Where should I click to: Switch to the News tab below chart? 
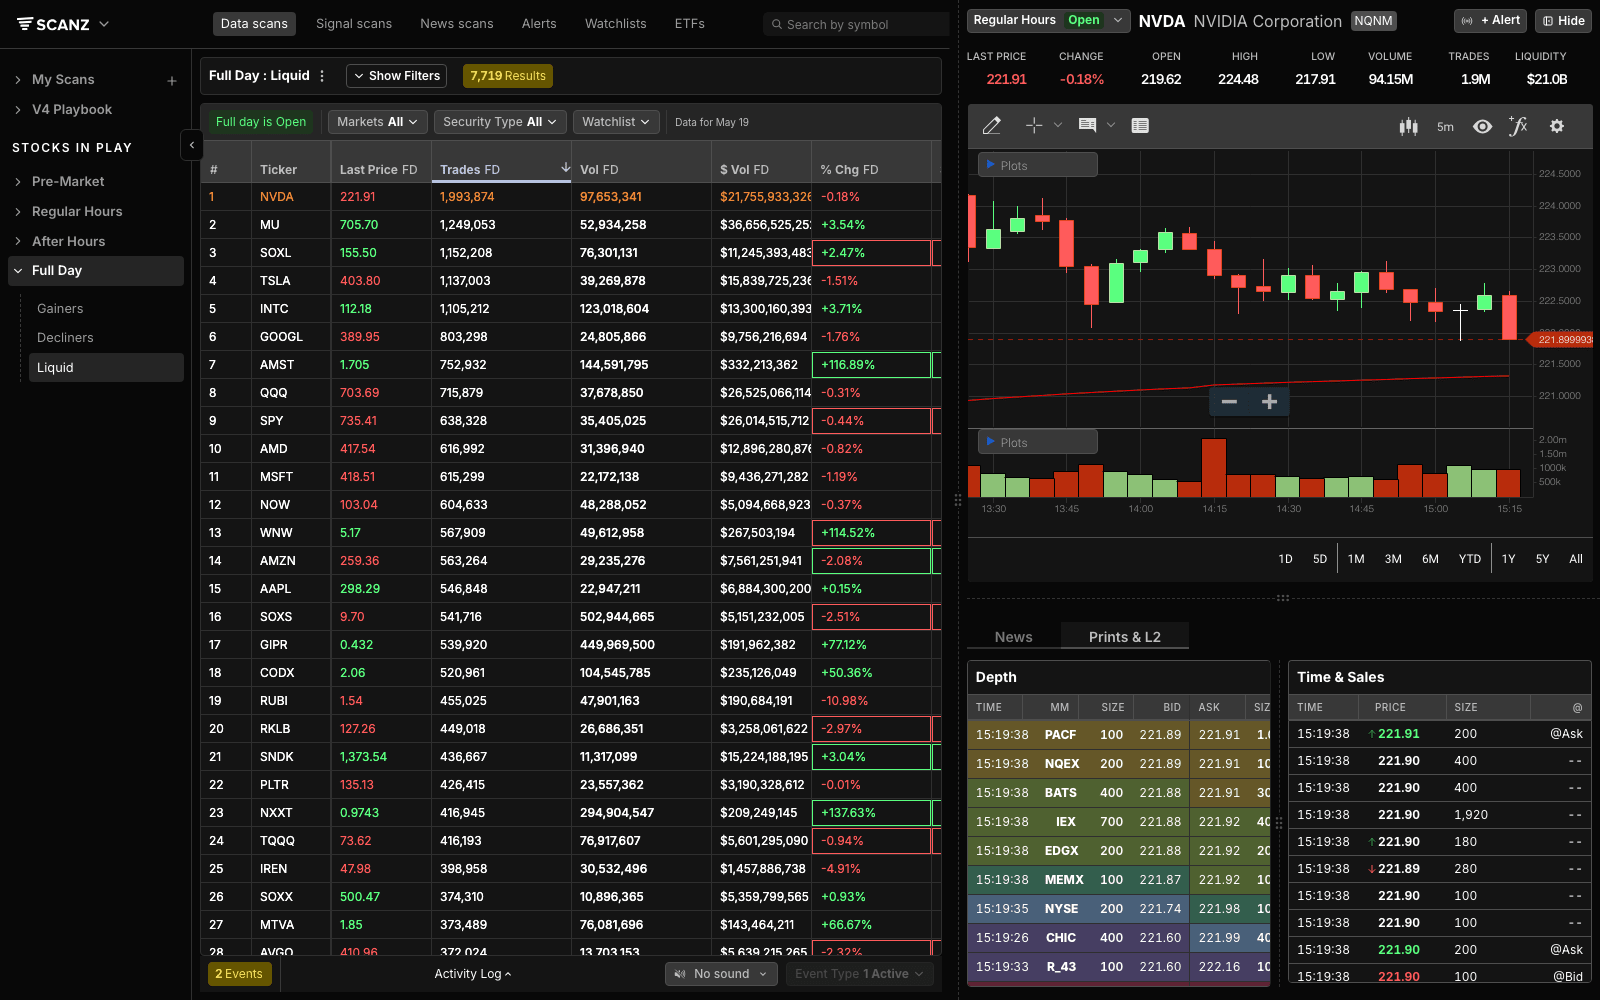click(x=1014, y=637)
